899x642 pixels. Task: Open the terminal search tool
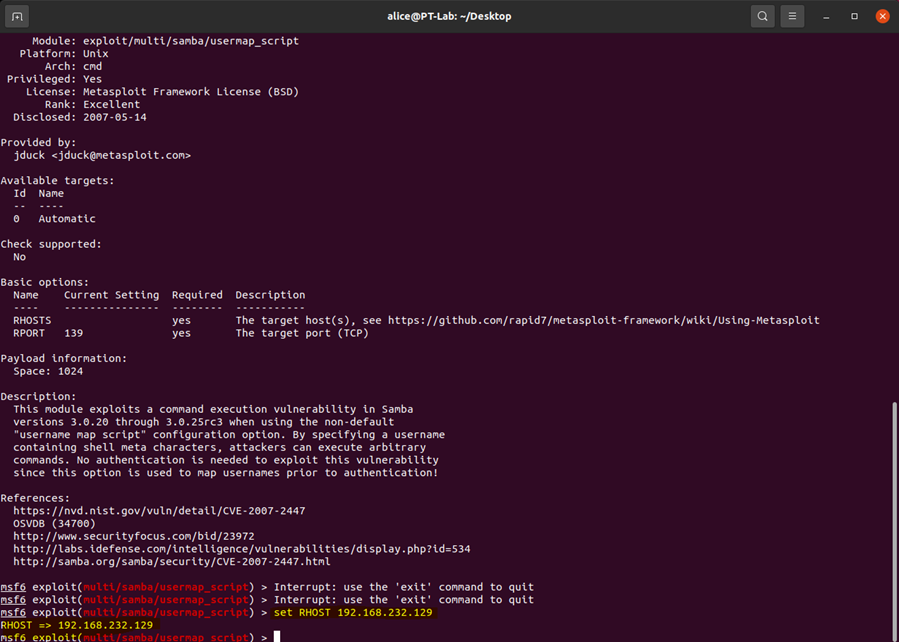pyautogui.click(x=763, y=16)
